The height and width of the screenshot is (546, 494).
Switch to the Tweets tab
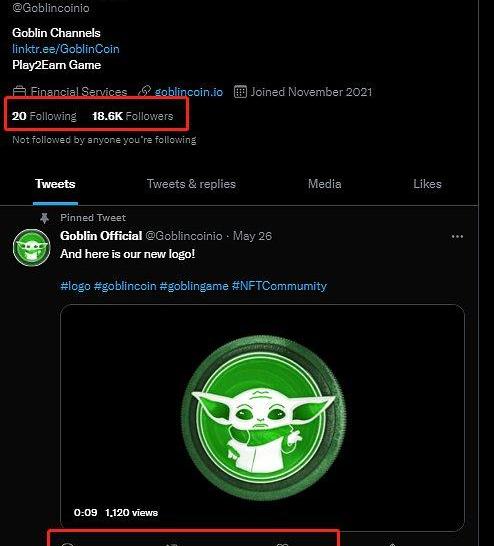(55, 184)
